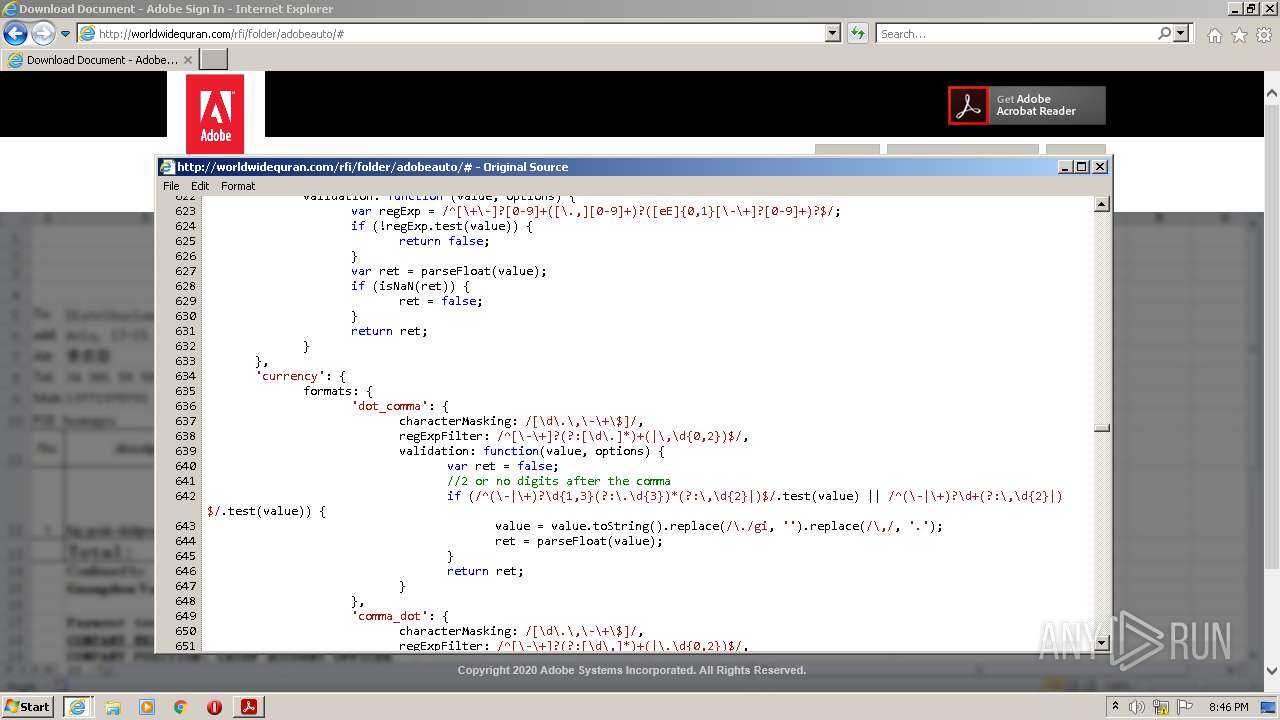
Task: Click browser page scrollbar up arrow
Action: click(1272, 93)
